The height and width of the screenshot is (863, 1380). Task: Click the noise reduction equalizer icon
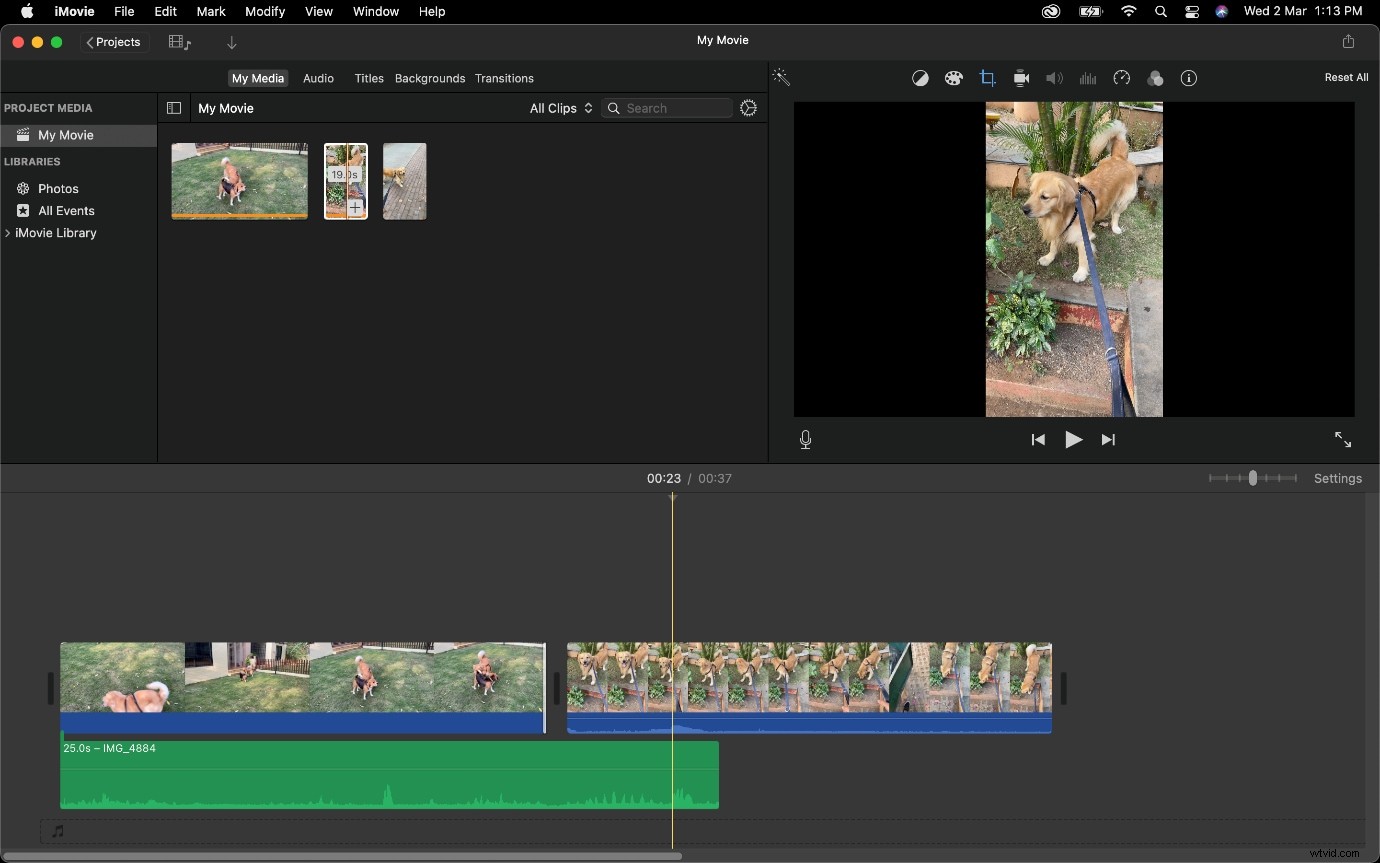coord(1088,78)
